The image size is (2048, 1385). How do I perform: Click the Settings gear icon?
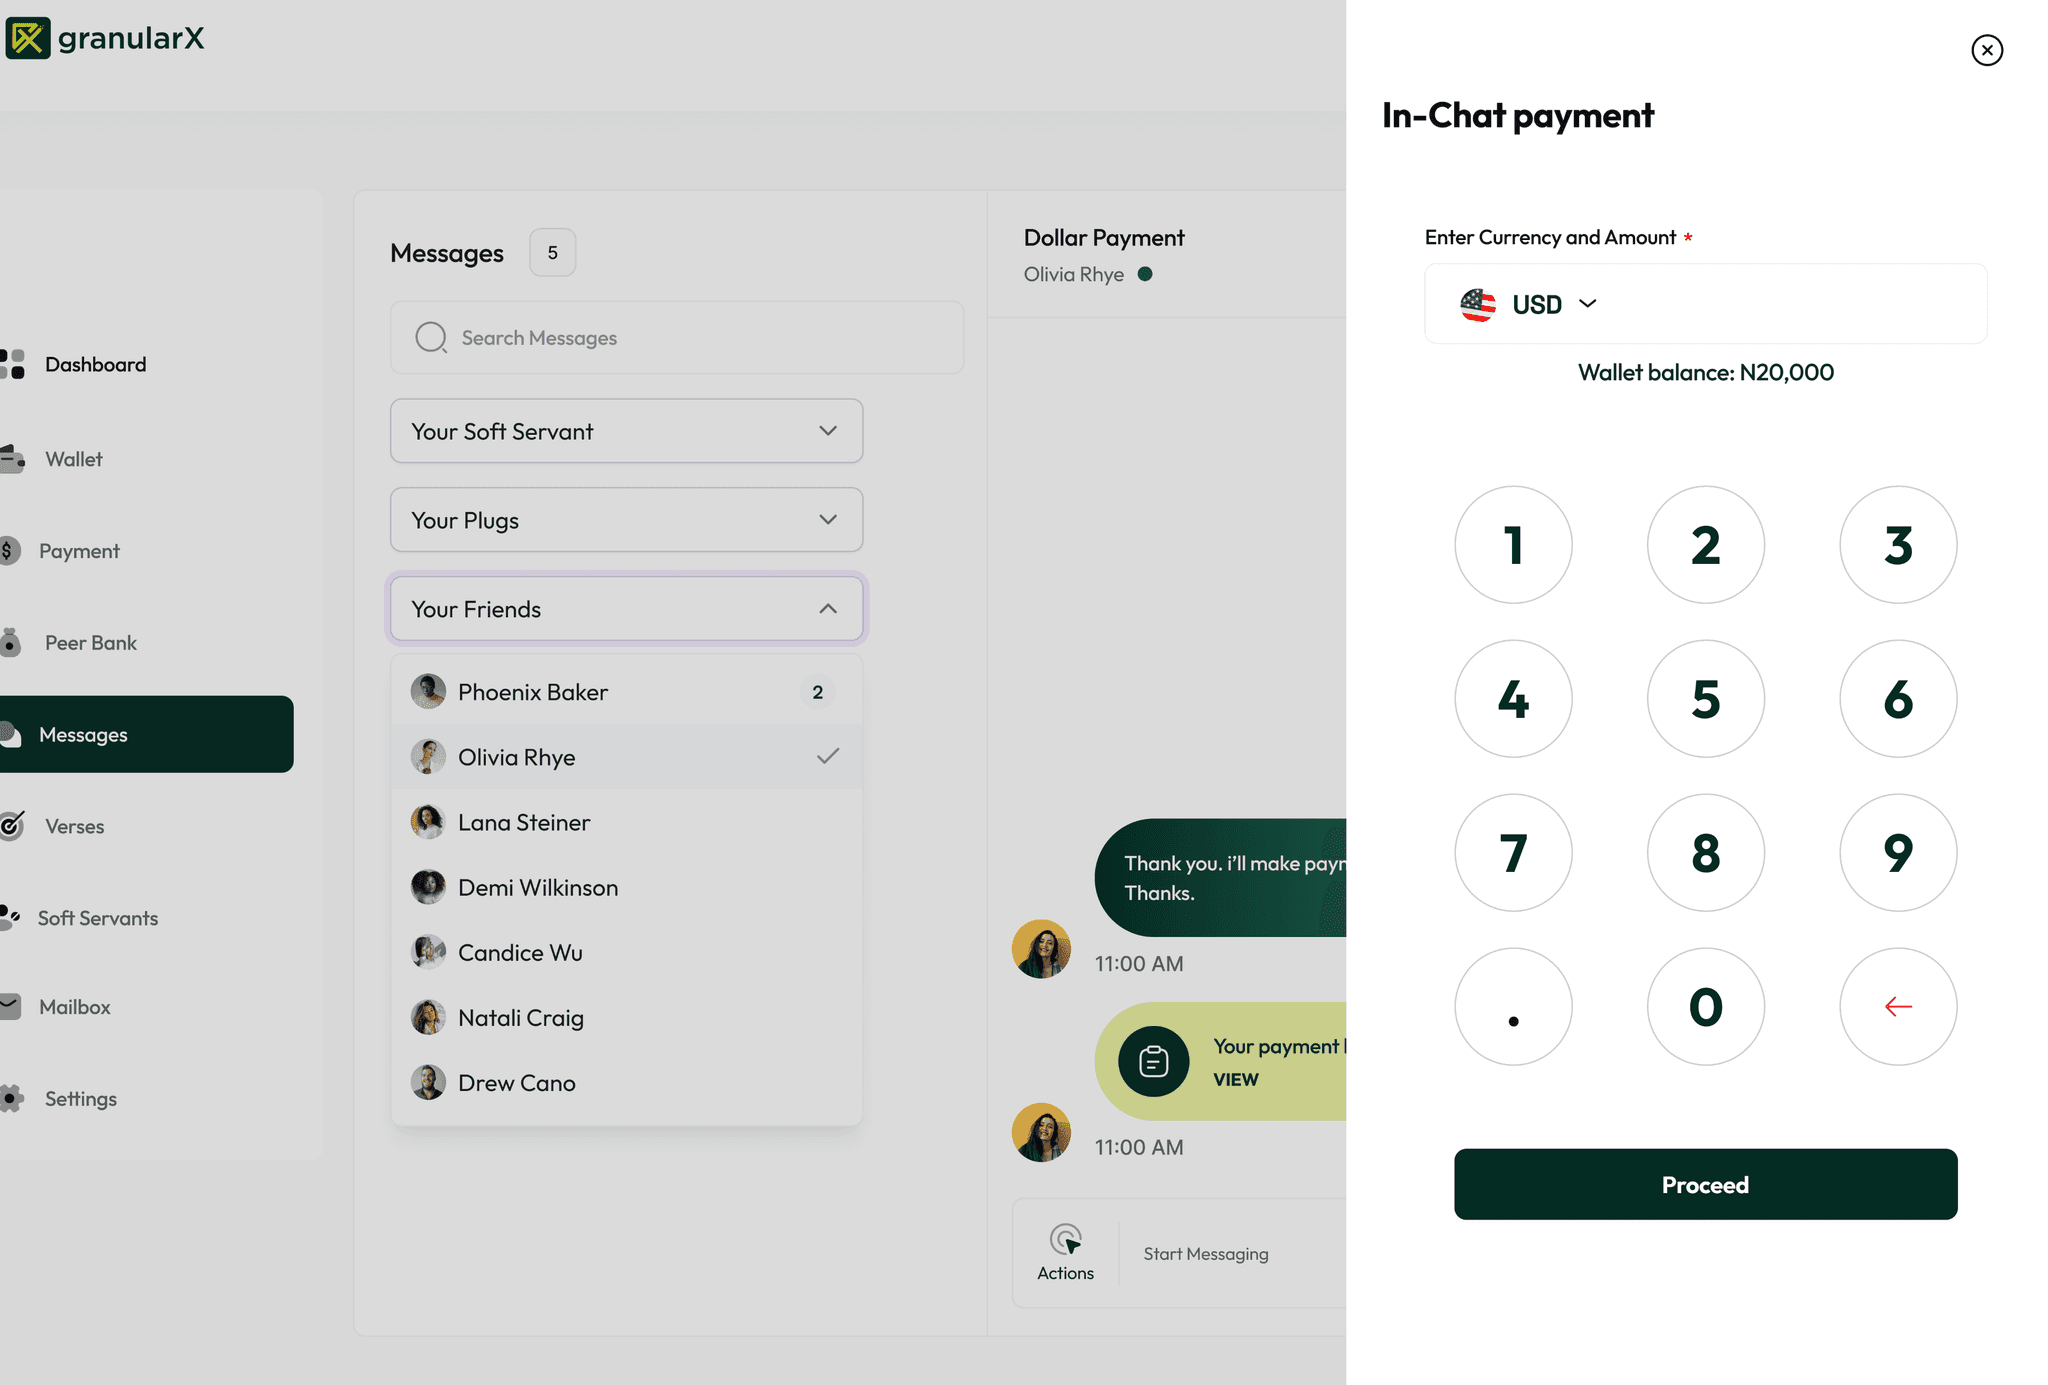point(12,1098)
